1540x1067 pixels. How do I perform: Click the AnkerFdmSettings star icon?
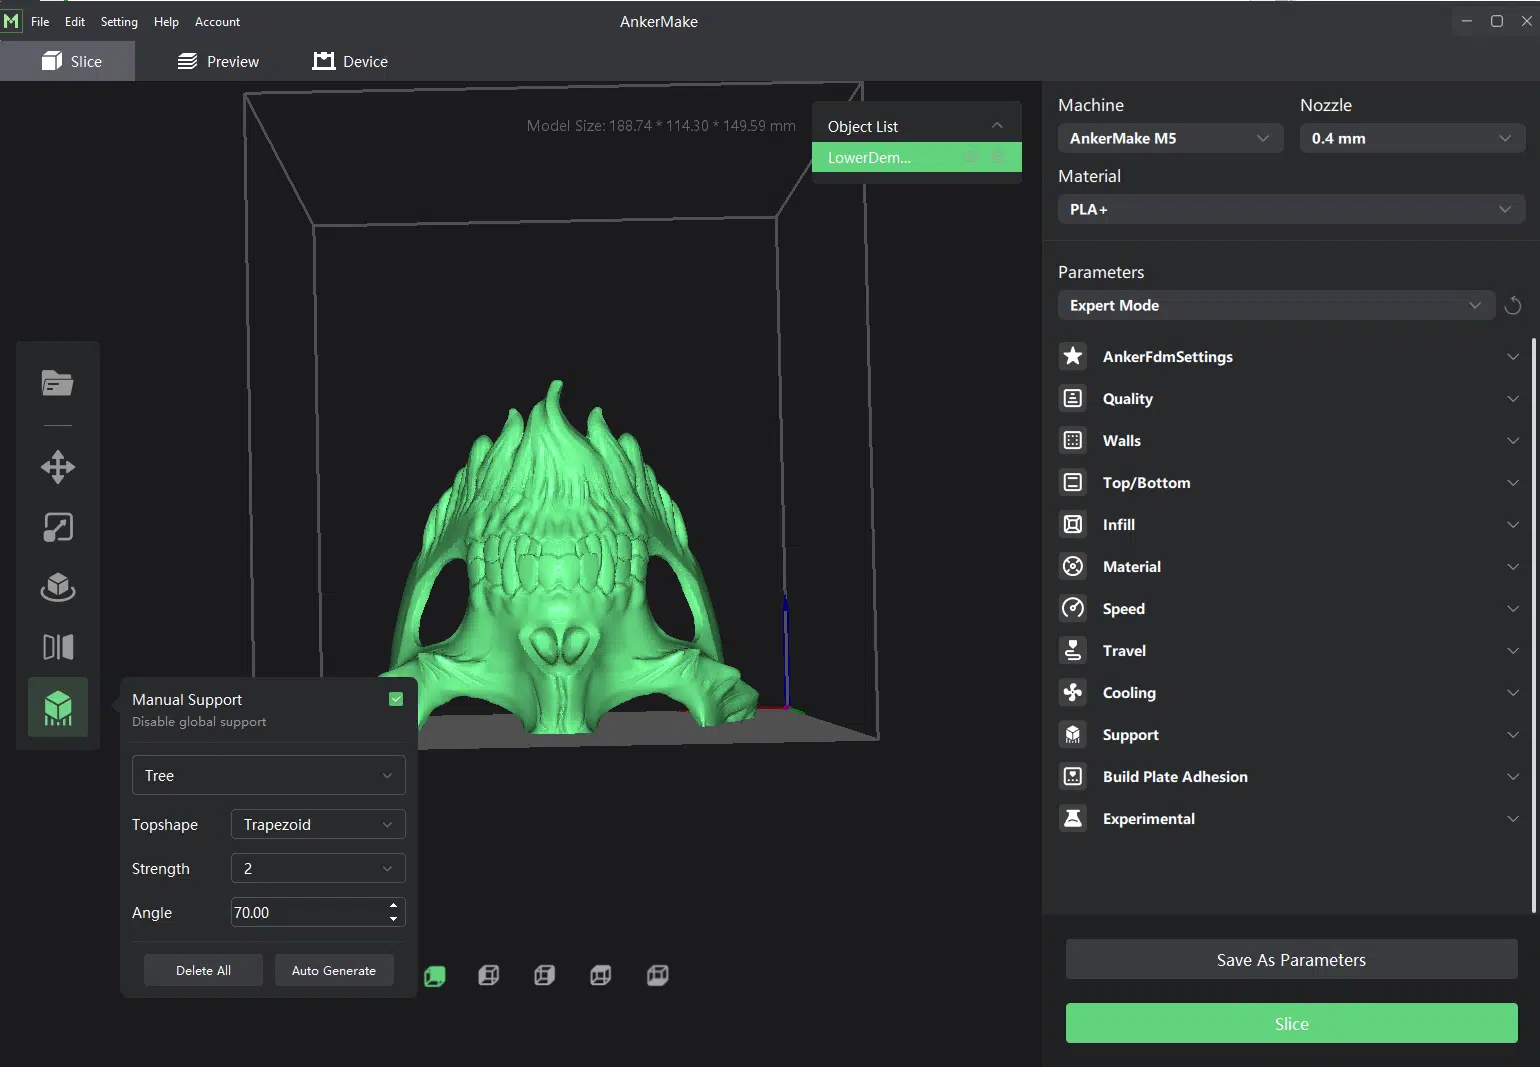[x=1073, y=356]
